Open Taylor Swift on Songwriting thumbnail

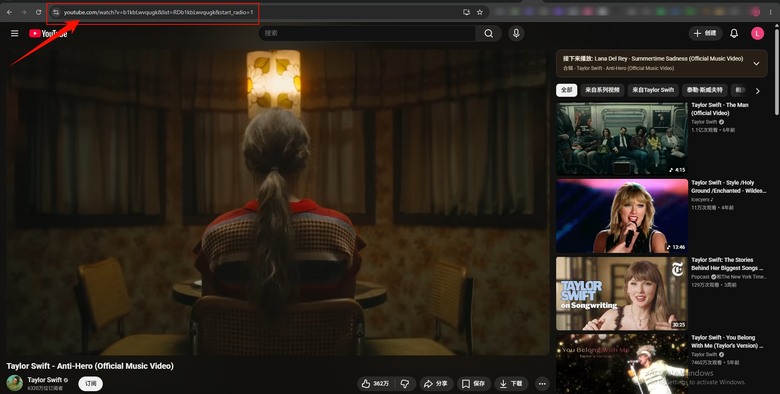click(622, 294)
